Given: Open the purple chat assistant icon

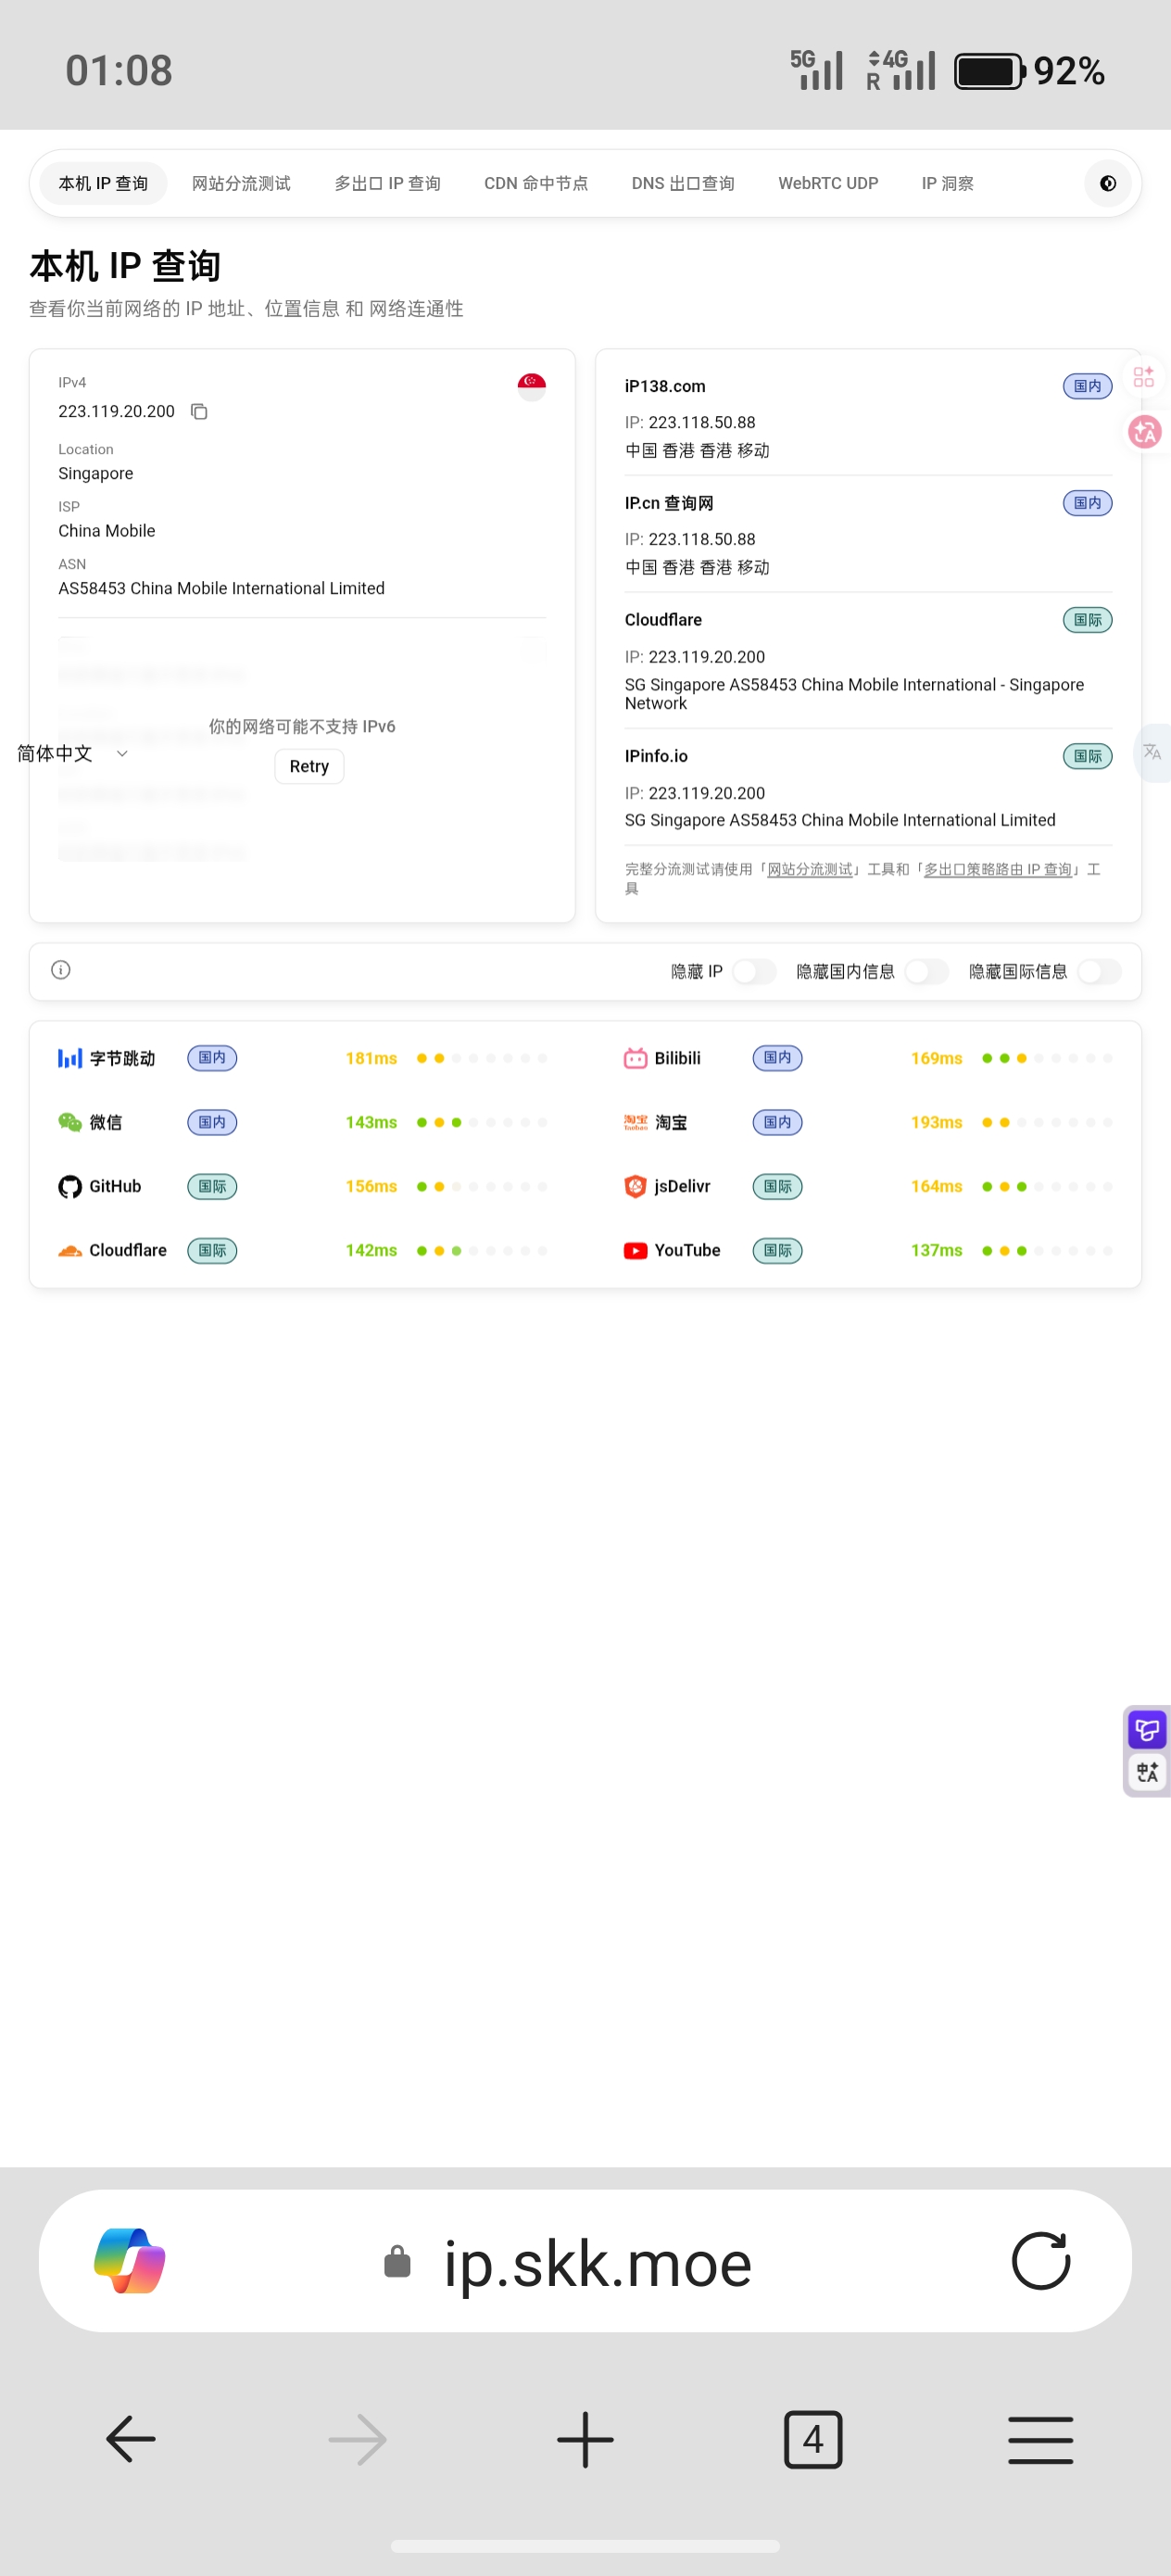Looking at the screenshot, I should [x=1147, y=1729].
